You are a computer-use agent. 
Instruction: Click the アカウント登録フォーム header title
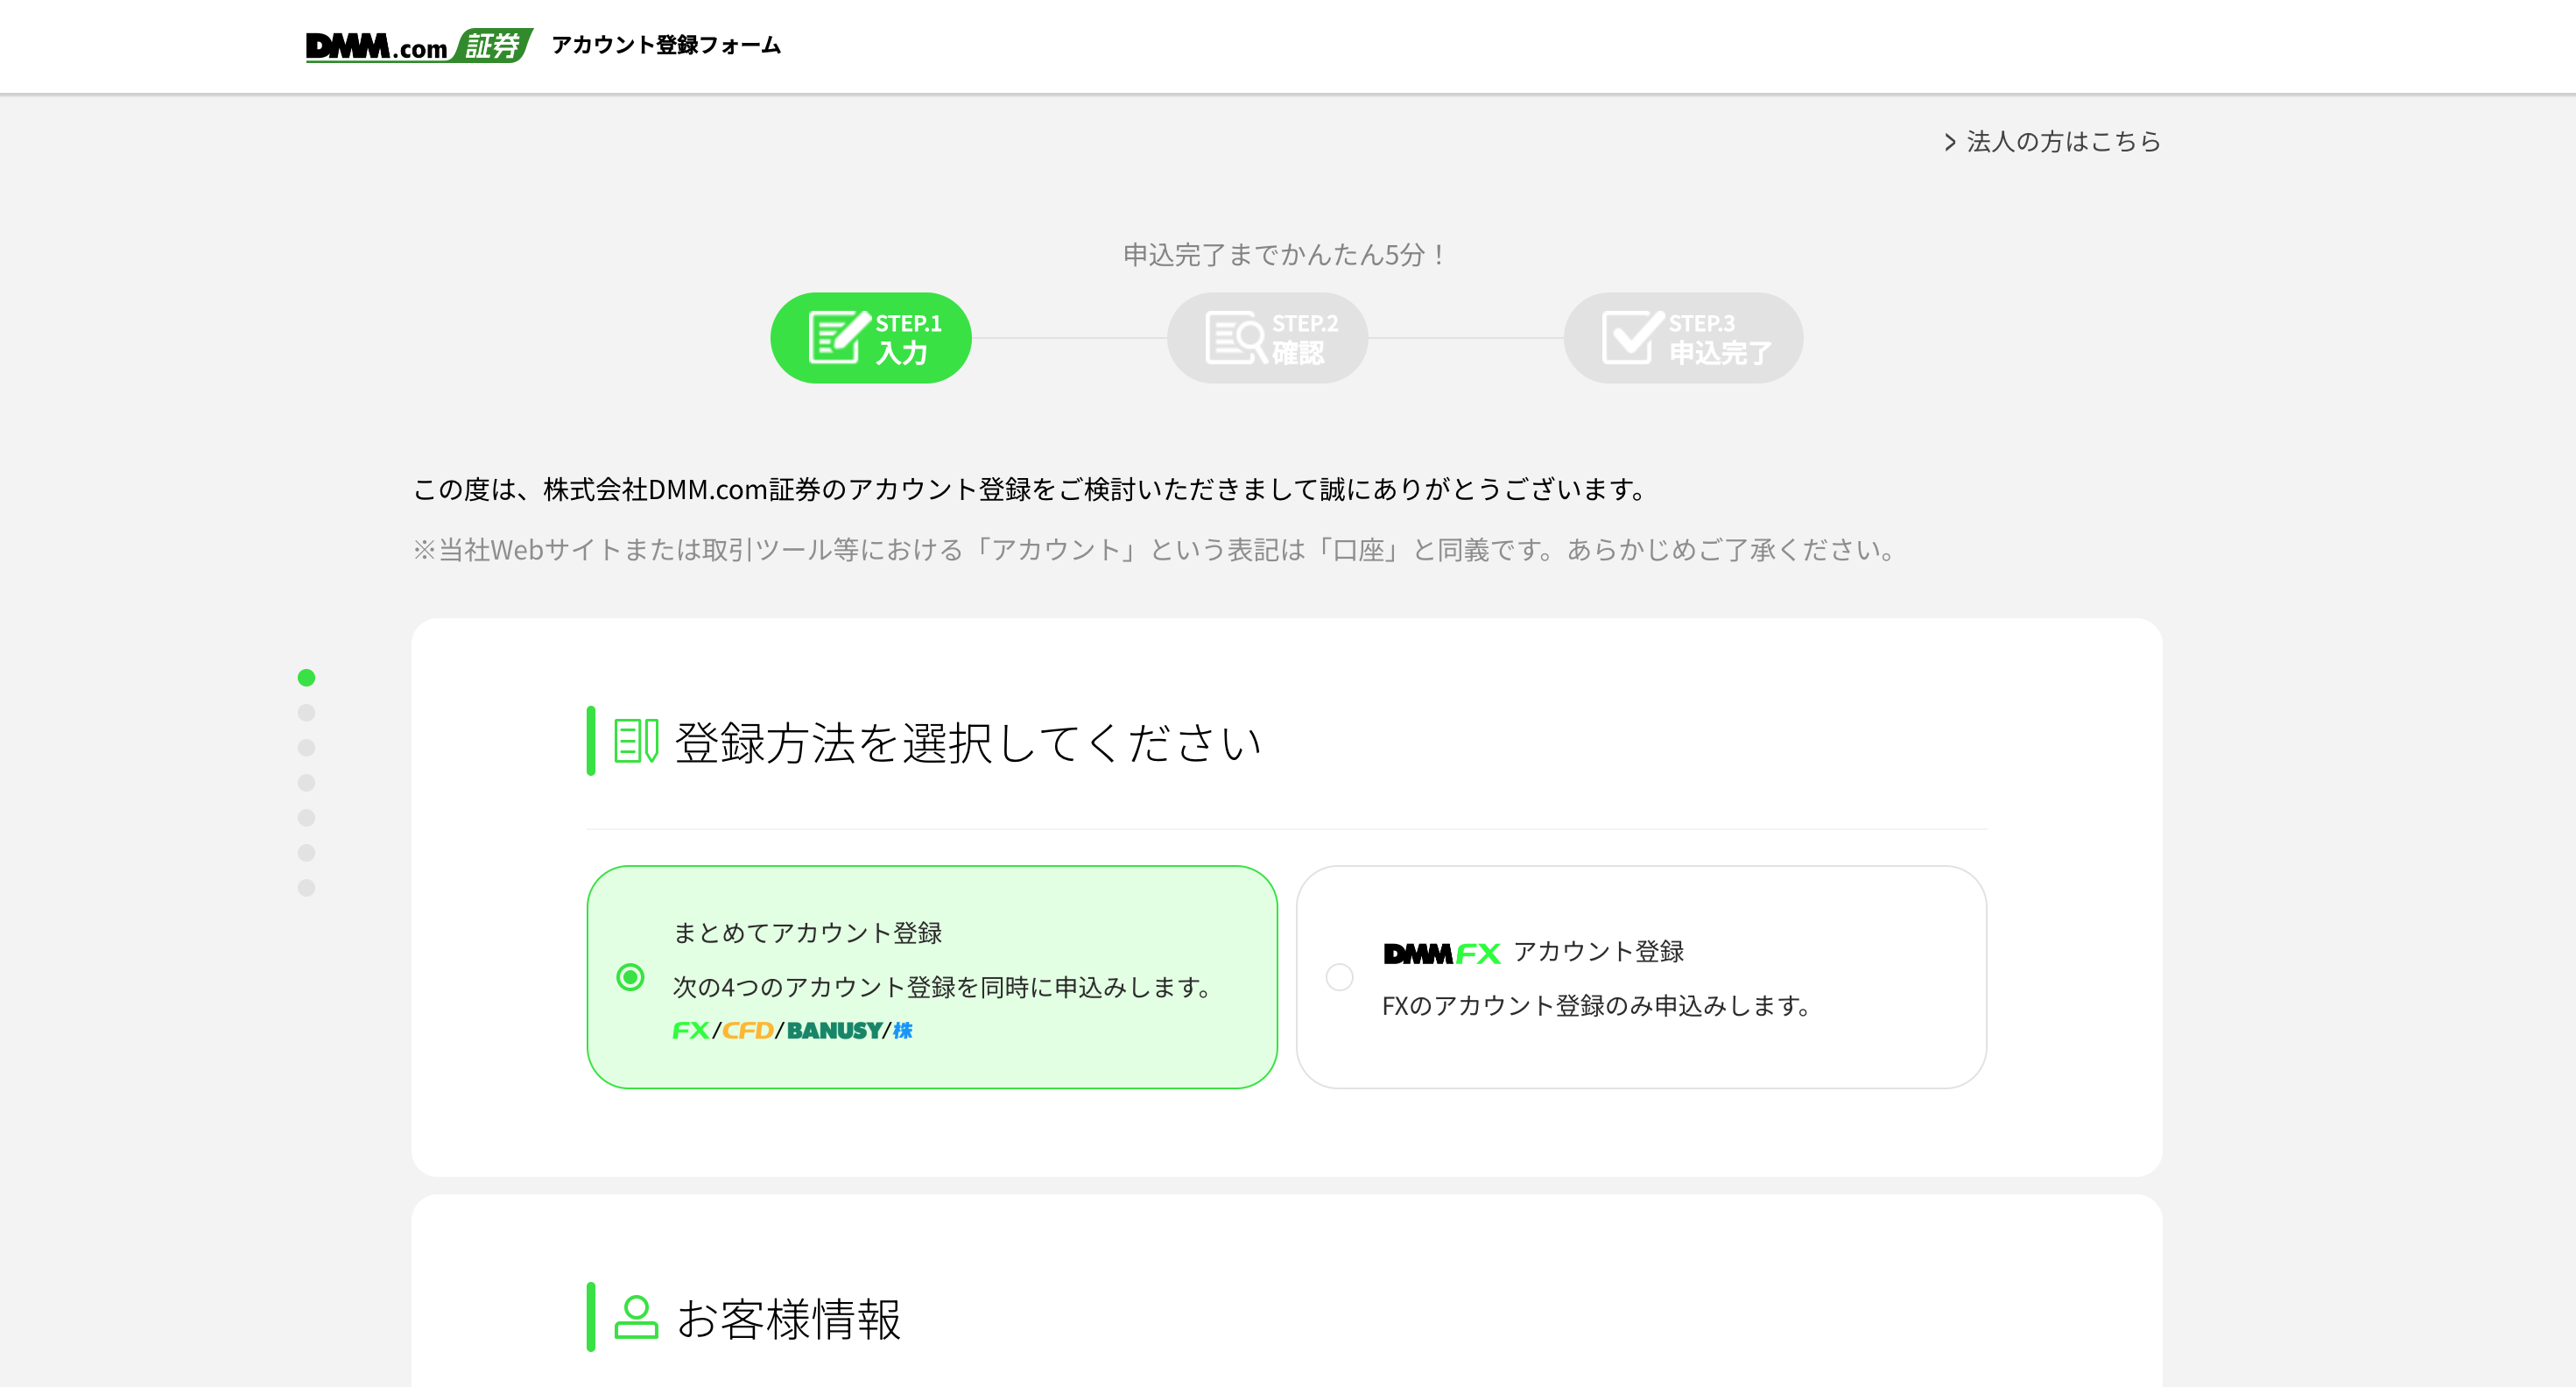point(666,45)
